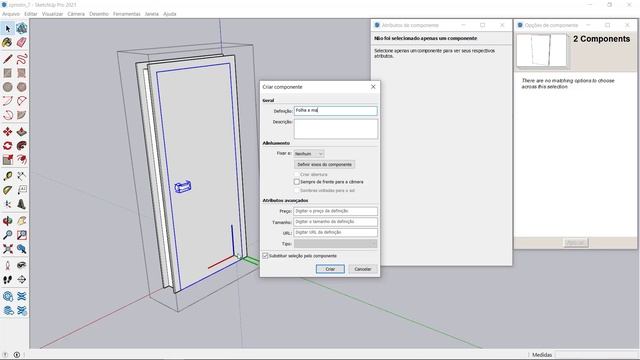Choose the Text label tool
640x360 pixels.
tap(22, 190)
